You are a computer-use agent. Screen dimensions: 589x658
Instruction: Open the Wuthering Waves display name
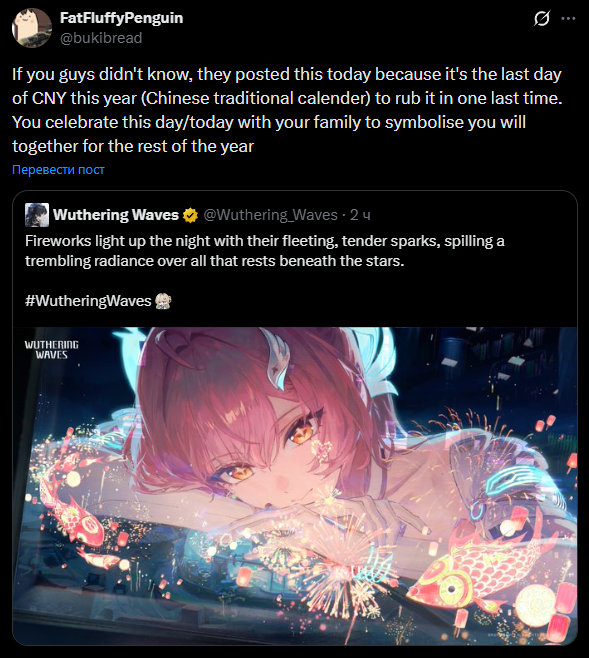point(116,215)
